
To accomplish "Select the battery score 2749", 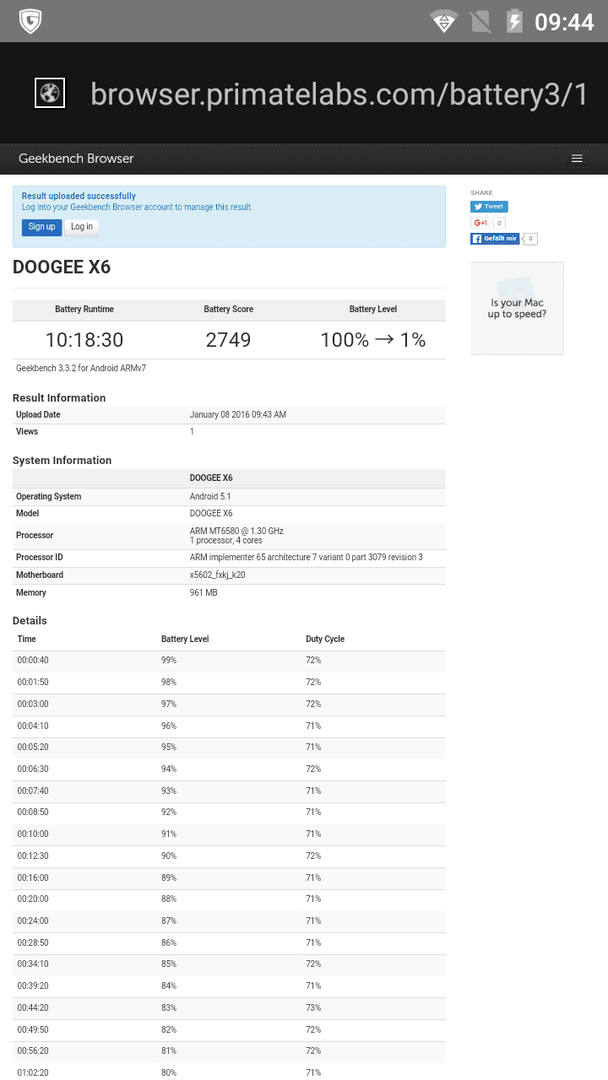I will click(x=228, y=340).
